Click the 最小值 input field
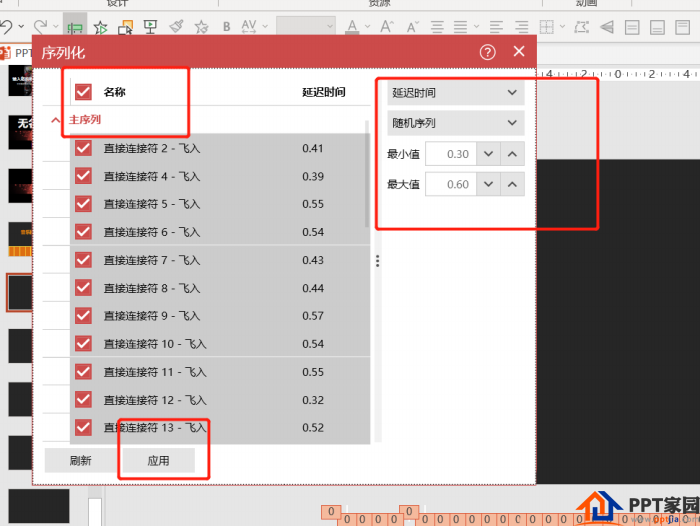The width and height of the screenshot is (700, 526). click(x=448, y=154)
